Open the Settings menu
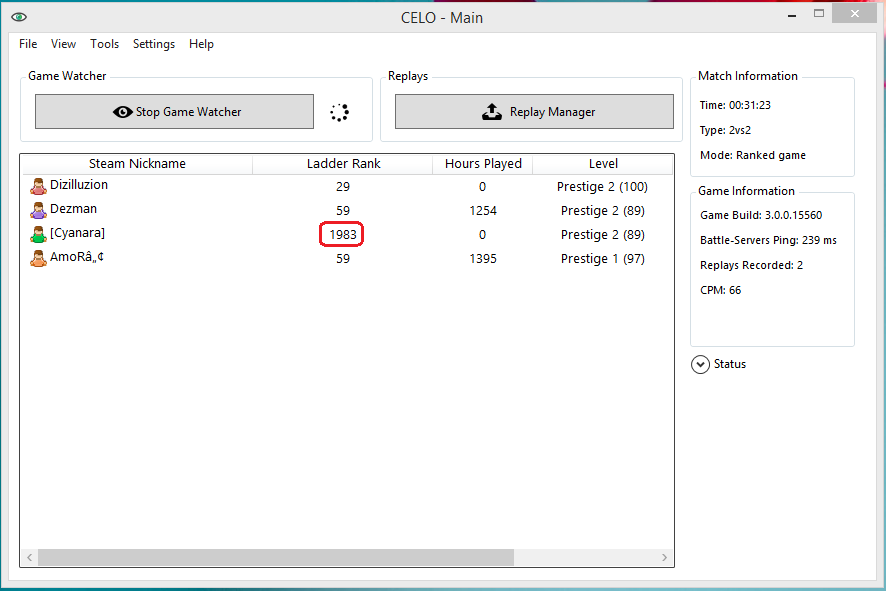 [x=154, y=44]
